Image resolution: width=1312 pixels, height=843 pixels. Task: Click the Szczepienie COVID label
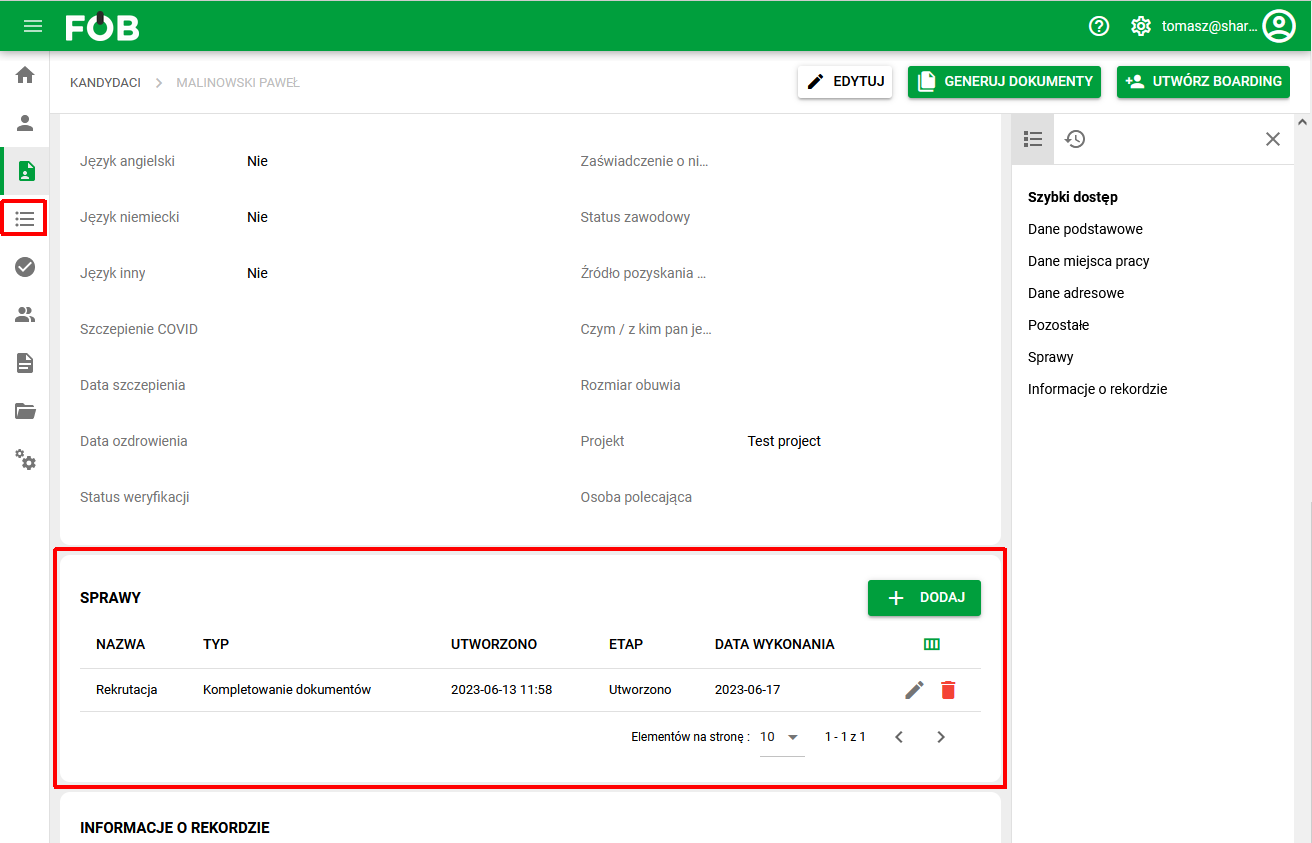coord(139,329)
